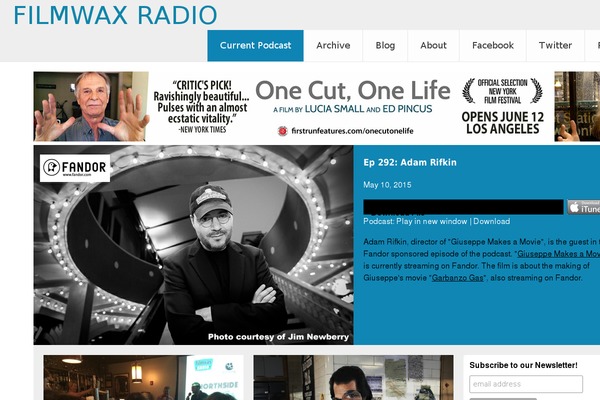The height and width of the screenshot is (400, 600).
Task: Download the podcast episode
Action: coord(491,222)
